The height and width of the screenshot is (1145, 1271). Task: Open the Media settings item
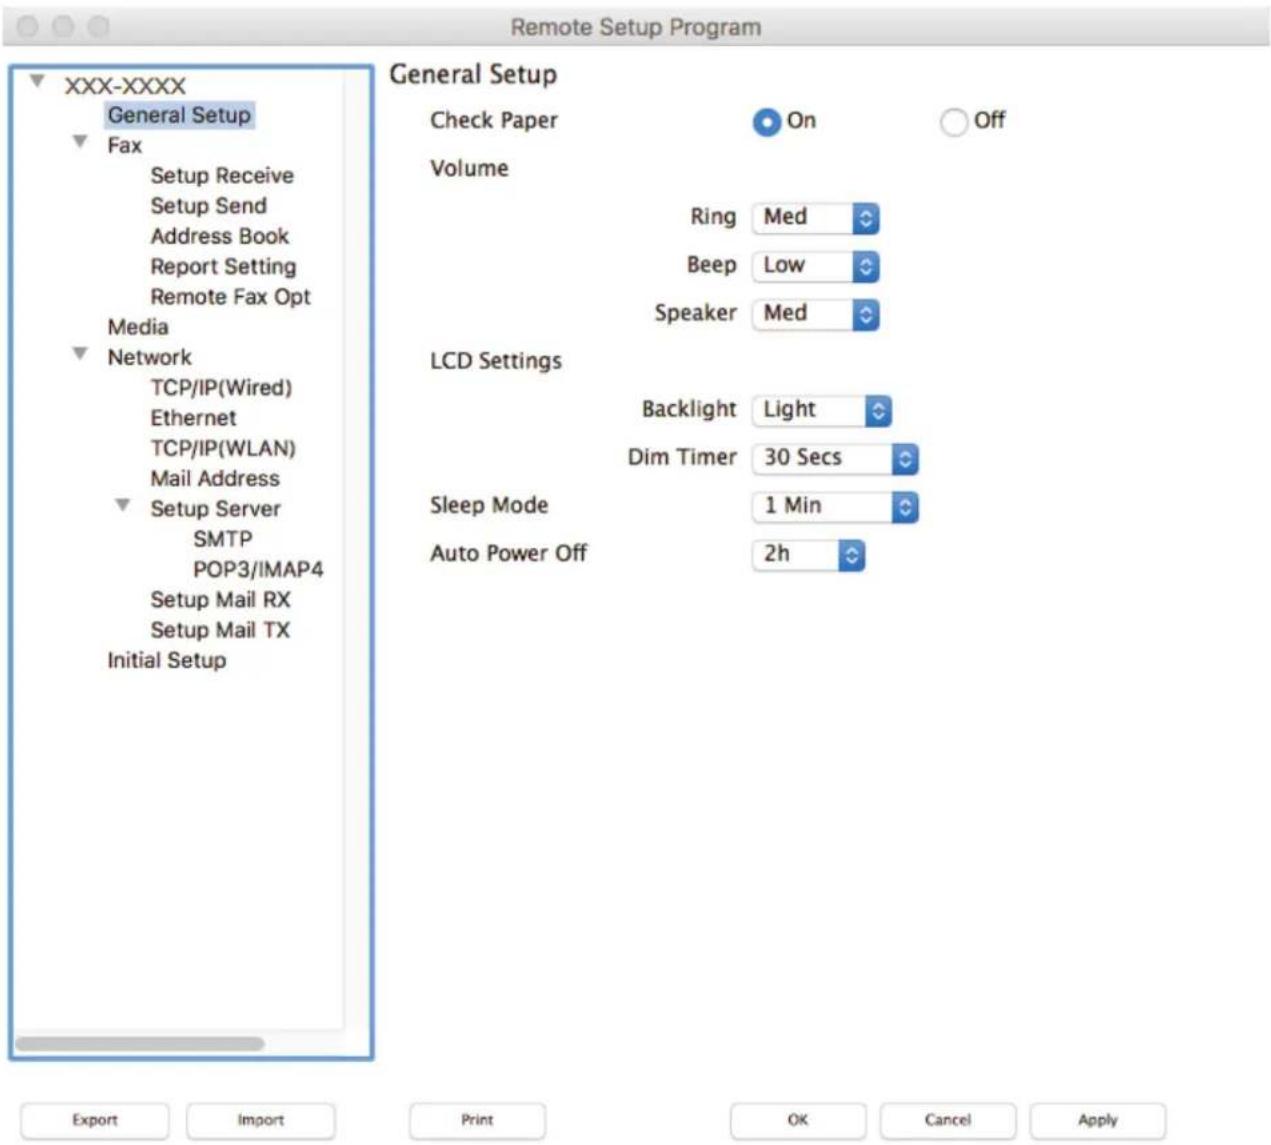tap(138, 327)
